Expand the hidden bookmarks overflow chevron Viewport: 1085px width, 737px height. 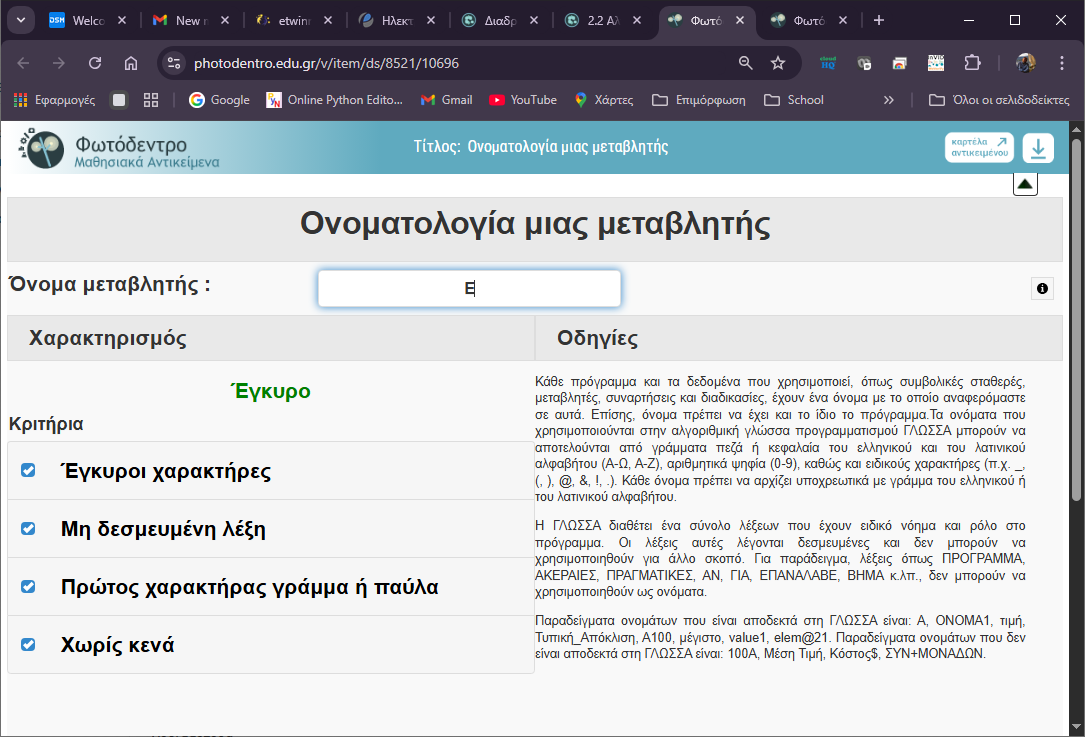(x=889, y=100)
